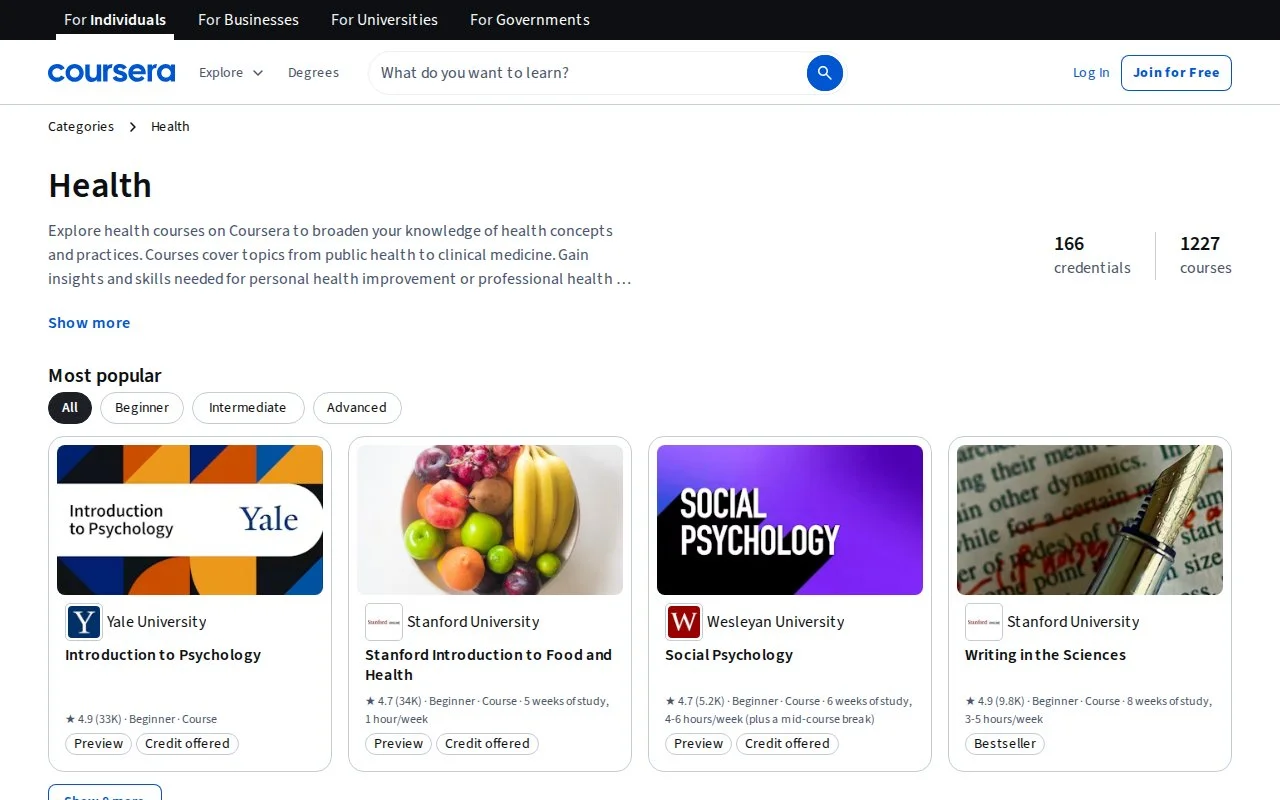Screen dimensions: 1280x800
Task: Switch to the For Universities tab
Action: 384,20
